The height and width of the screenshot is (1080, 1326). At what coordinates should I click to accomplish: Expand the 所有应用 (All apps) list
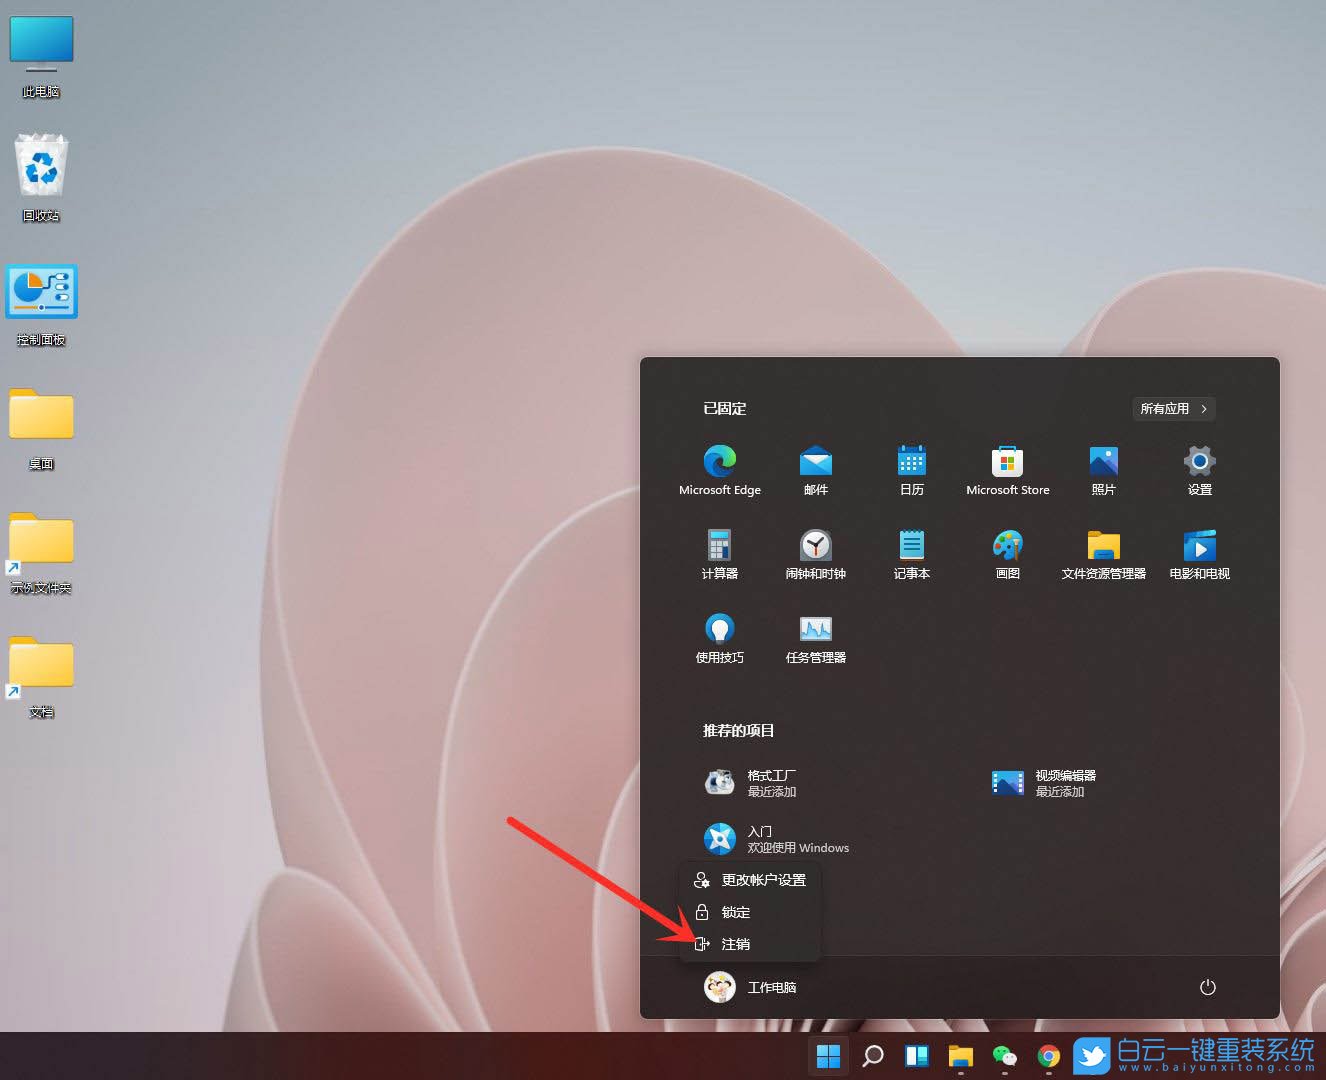tap(1173, 408)
